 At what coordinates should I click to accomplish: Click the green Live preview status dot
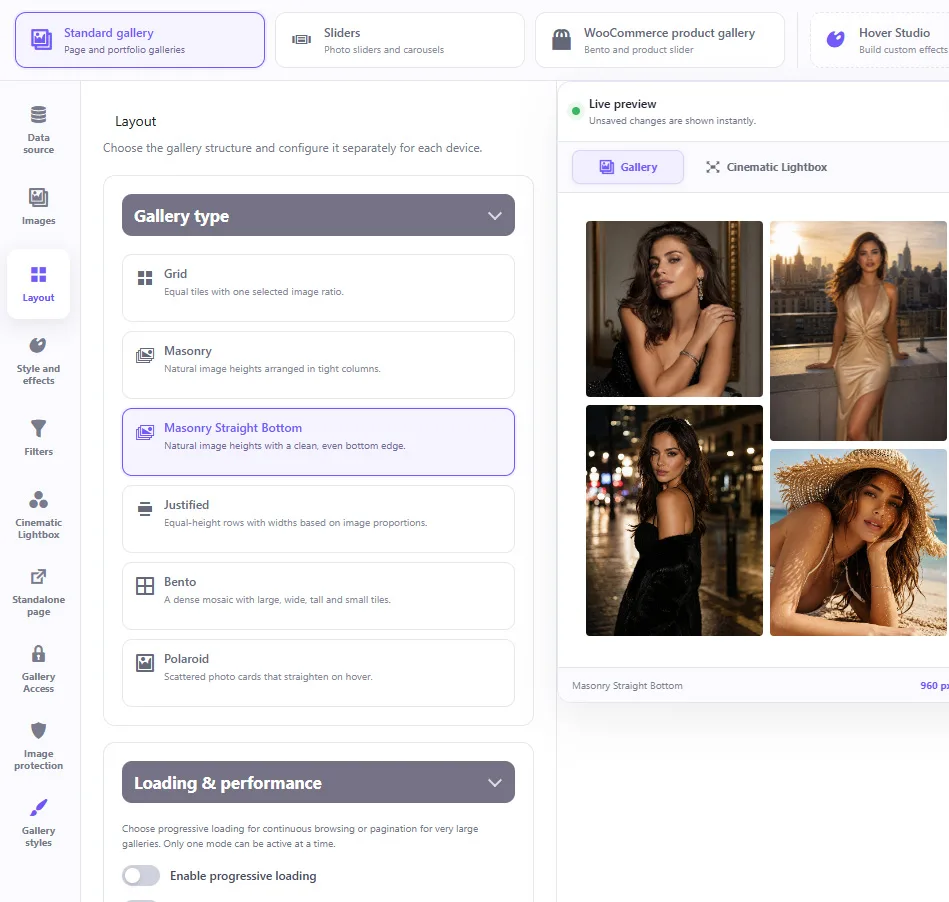coord(576,111)
